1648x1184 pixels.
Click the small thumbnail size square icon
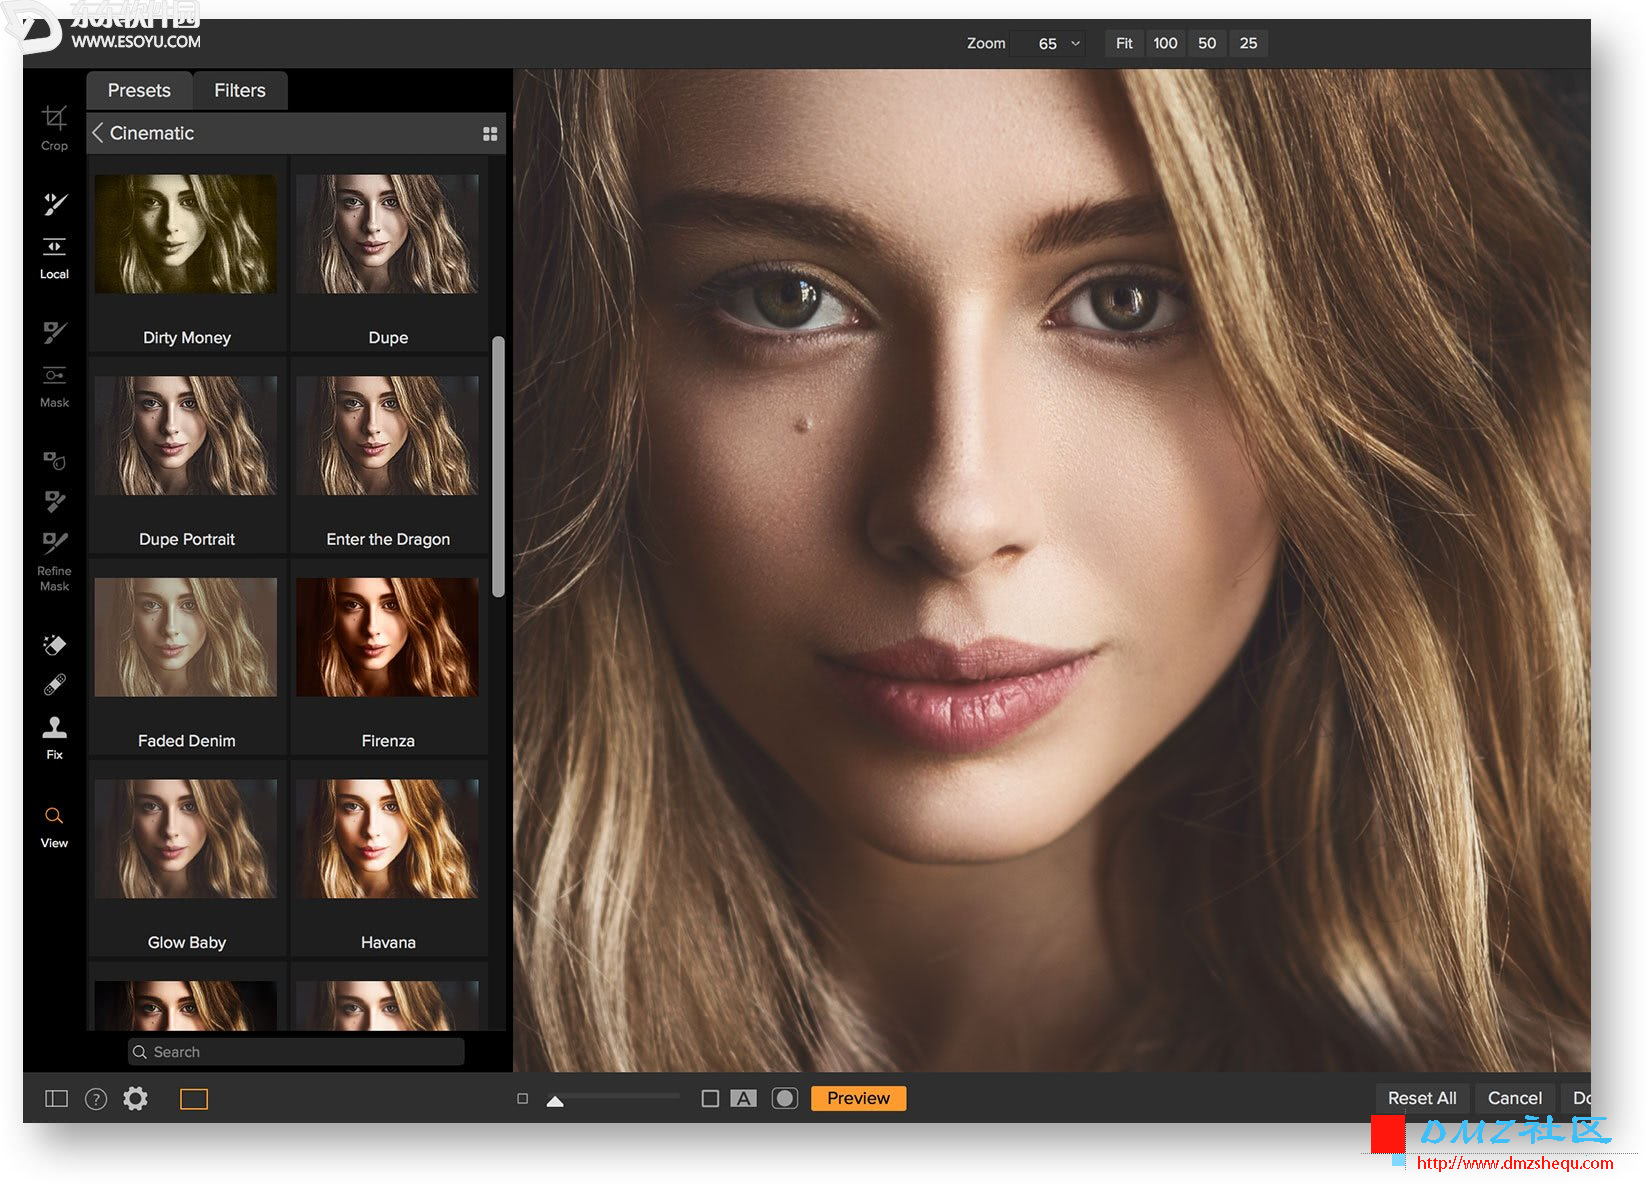tap(522, 1098)
